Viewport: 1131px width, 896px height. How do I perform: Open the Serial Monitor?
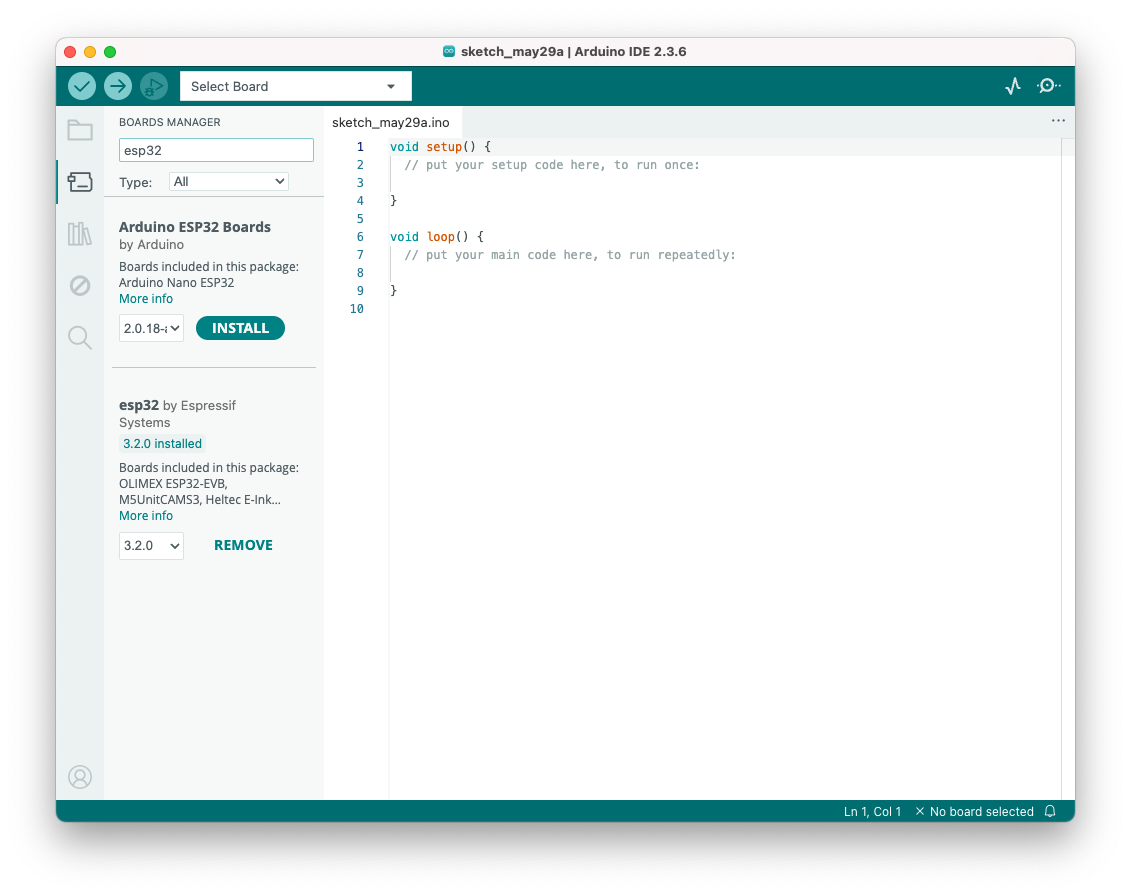click(1048, 86)
